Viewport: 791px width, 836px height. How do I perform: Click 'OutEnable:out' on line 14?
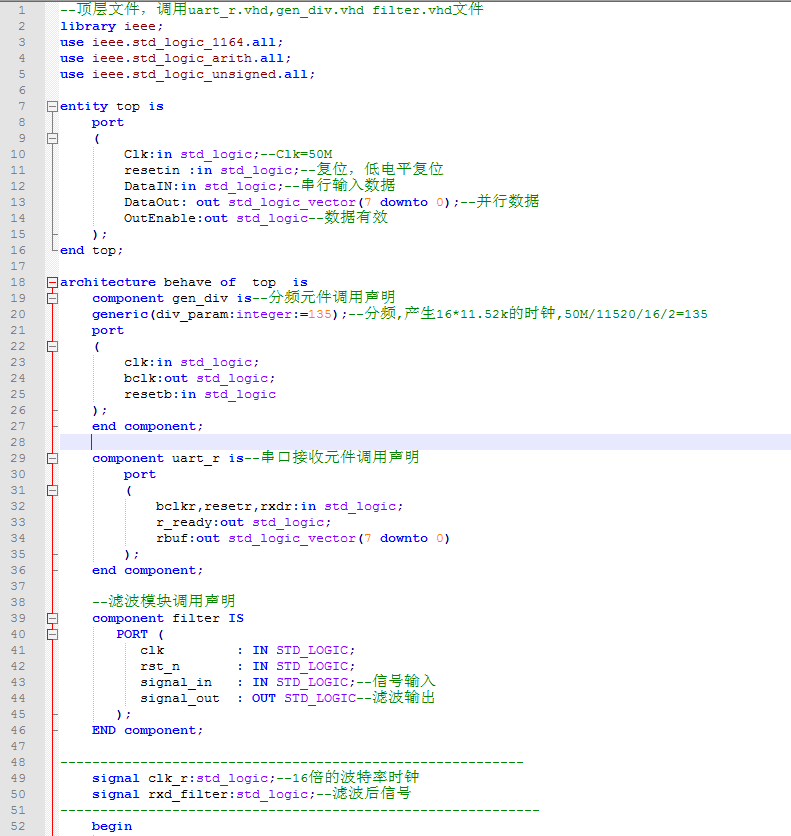(x=176, y=218)
